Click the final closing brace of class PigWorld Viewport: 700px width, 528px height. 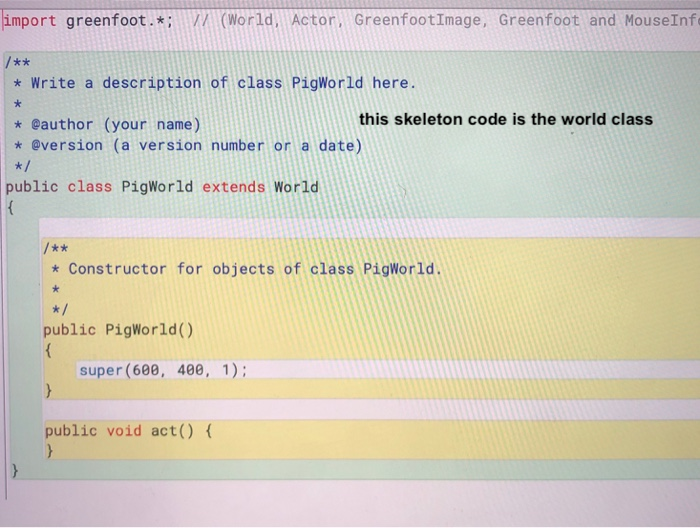pyautogui.click(x=15, y=470)
